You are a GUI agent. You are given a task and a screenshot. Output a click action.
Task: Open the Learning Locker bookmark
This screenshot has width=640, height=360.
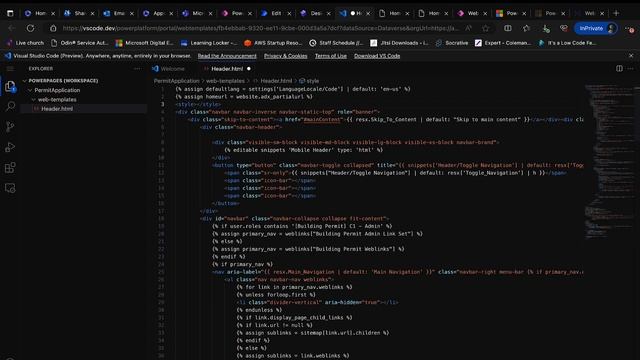[x=209, y=43]
